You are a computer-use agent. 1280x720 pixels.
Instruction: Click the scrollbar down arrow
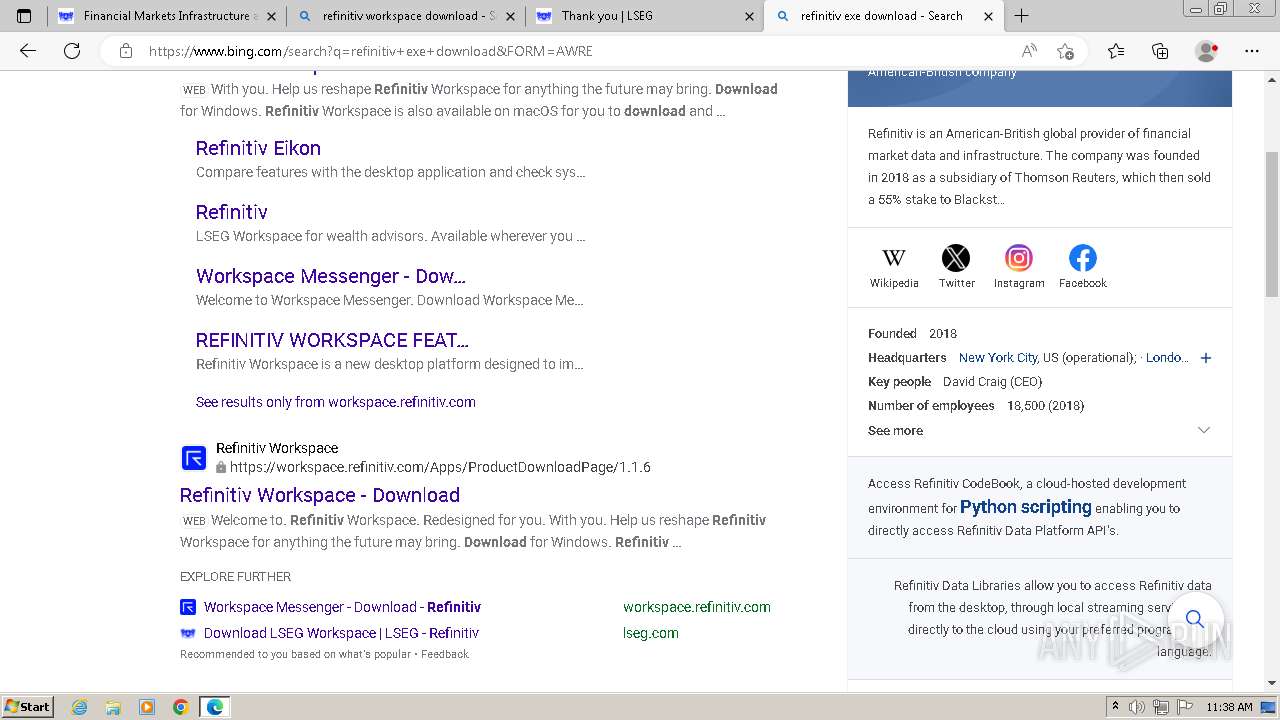point(1272,683)
